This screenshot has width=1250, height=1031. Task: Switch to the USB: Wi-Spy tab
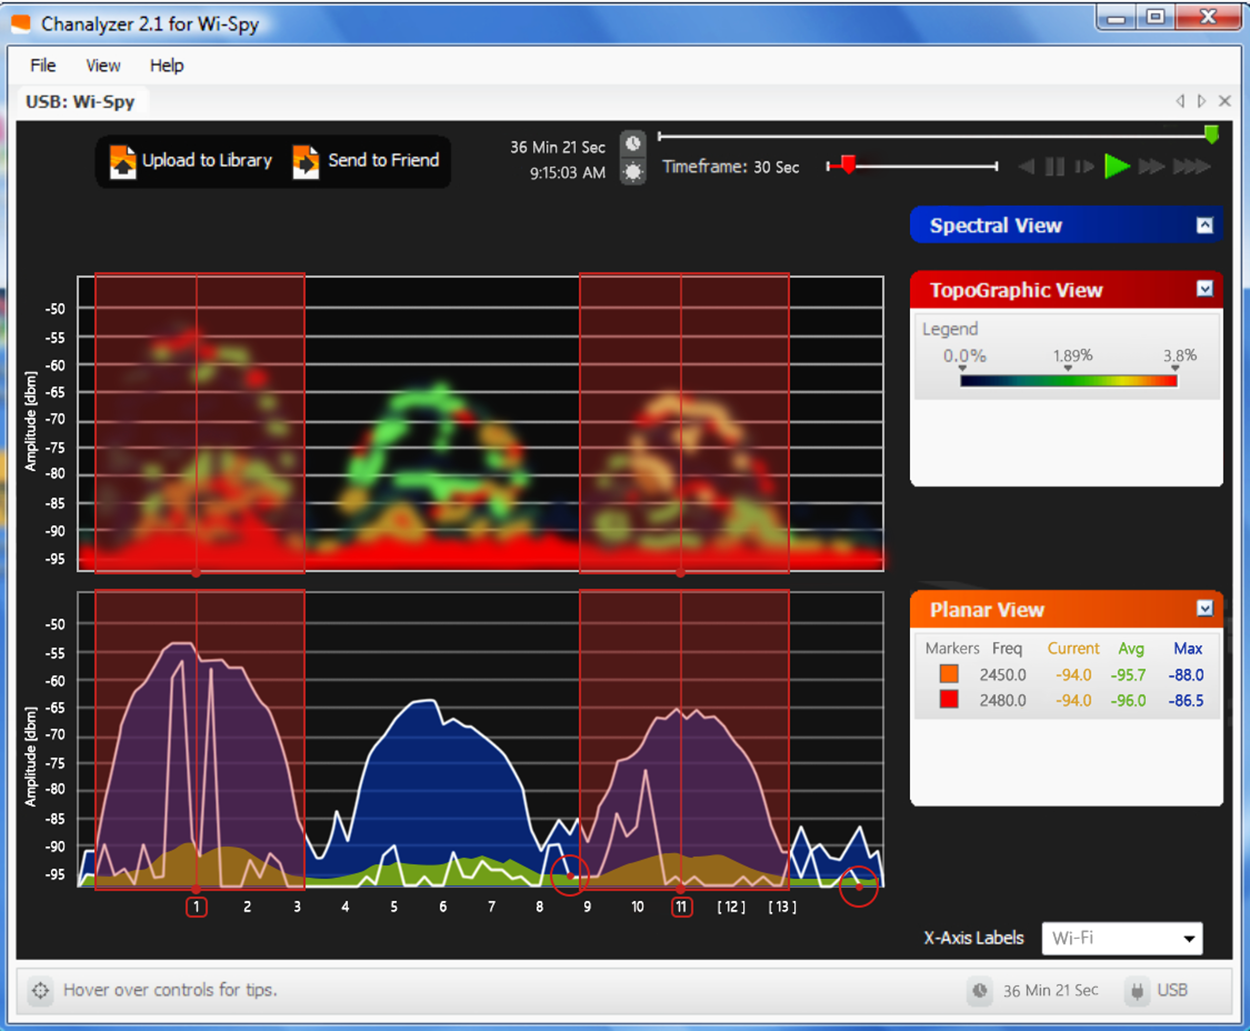point(82,101)
